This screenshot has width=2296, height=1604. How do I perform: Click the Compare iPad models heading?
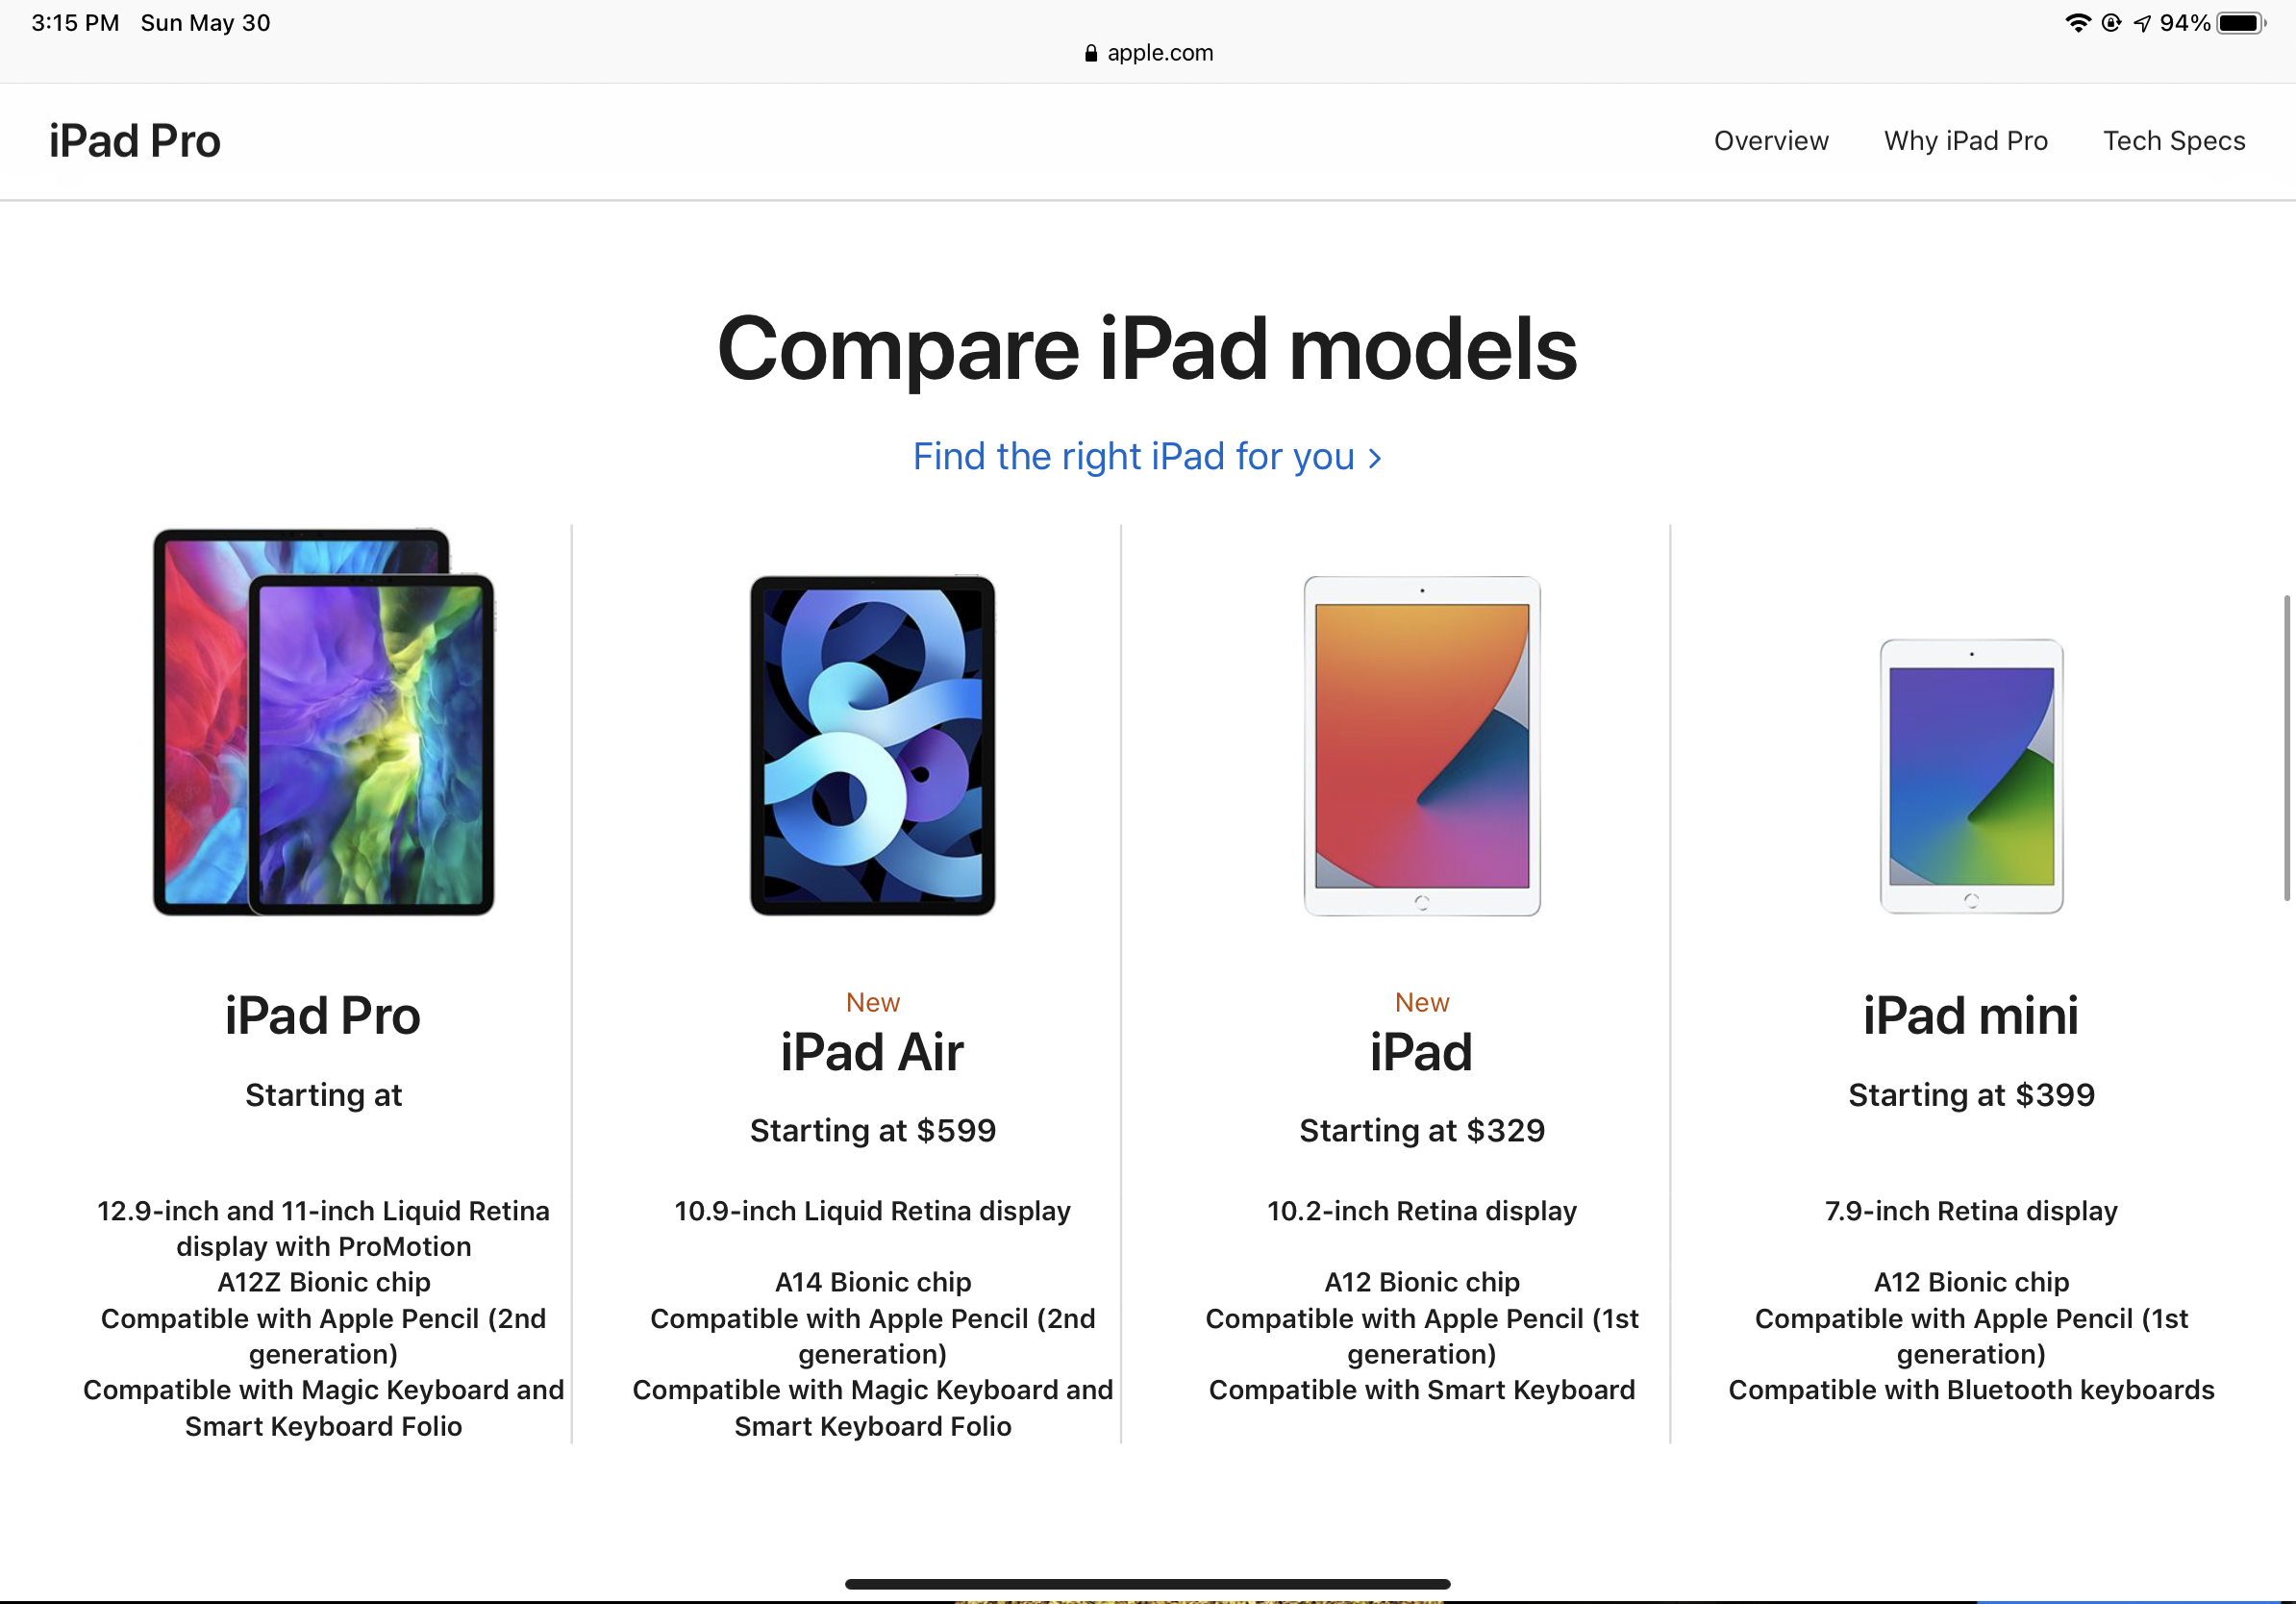(x=1147, y=349)
